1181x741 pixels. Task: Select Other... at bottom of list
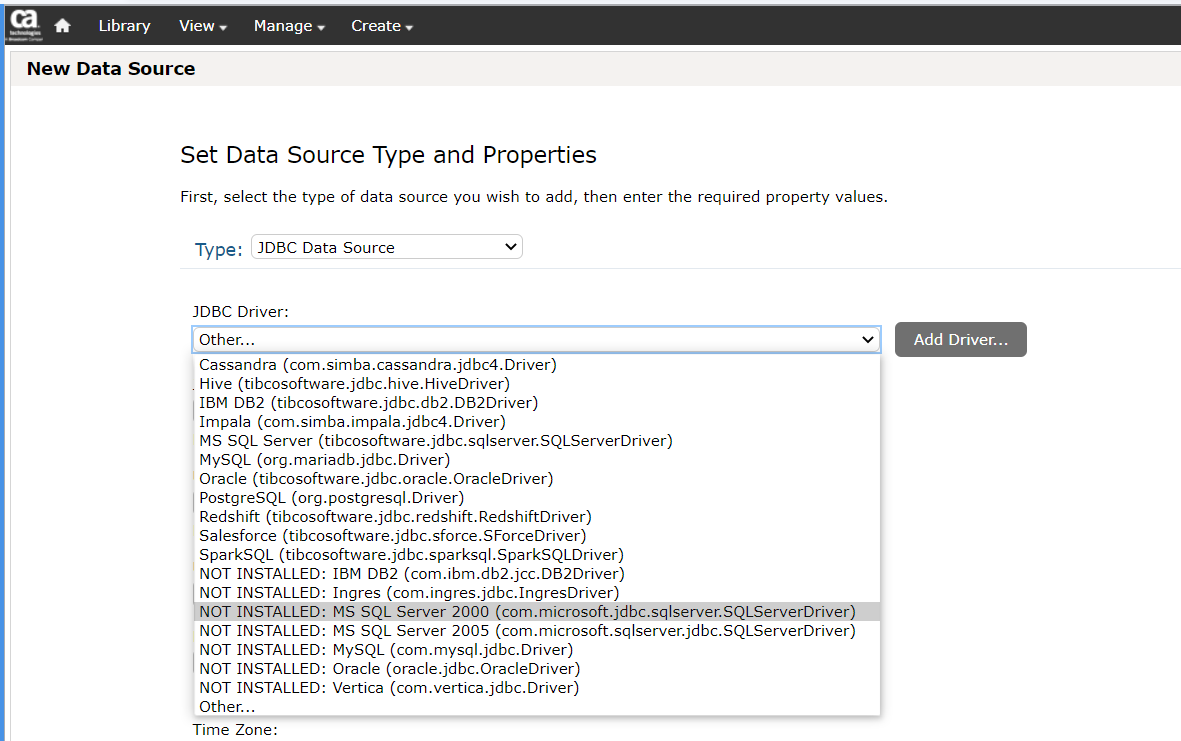(x=227, y=707)
